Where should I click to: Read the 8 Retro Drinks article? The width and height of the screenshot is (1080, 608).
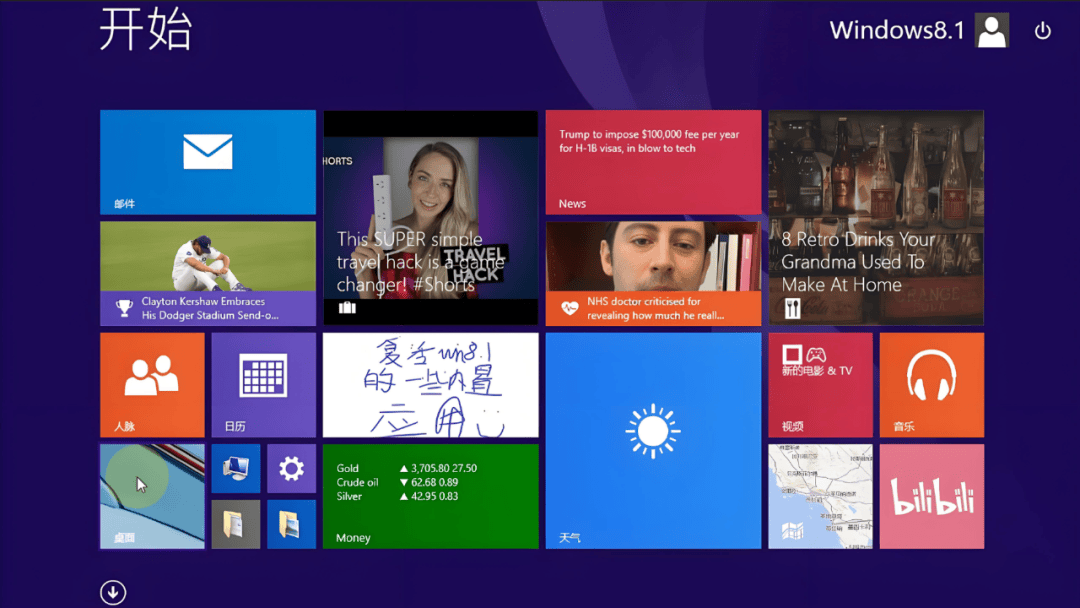(x=876, y=217)
